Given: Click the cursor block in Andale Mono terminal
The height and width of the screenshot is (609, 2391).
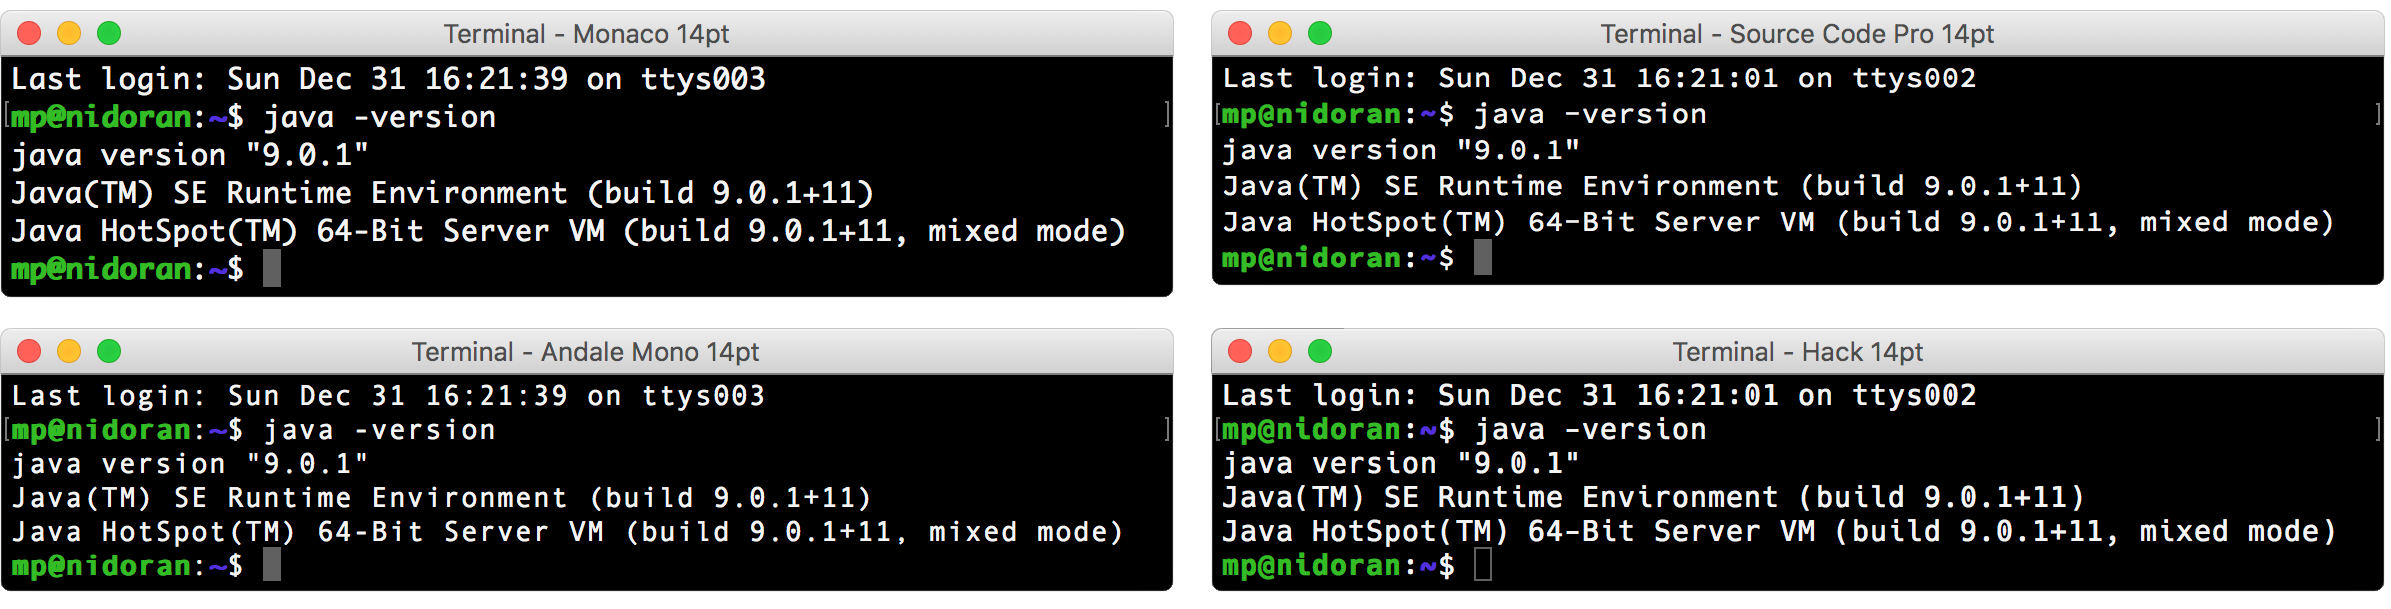Looking at the screenshot, I should (x=272, y=565).
